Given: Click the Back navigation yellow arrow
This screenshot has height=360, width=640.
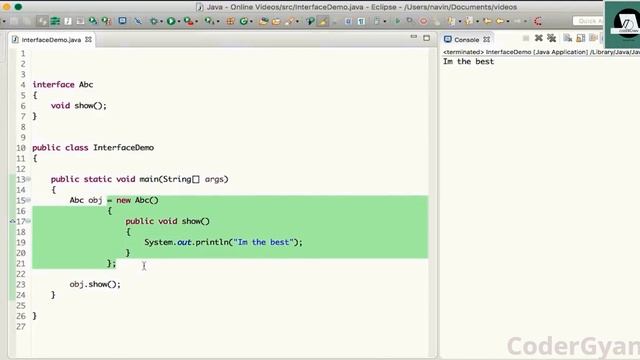Looking at the screenshot, I should point(500,21).
